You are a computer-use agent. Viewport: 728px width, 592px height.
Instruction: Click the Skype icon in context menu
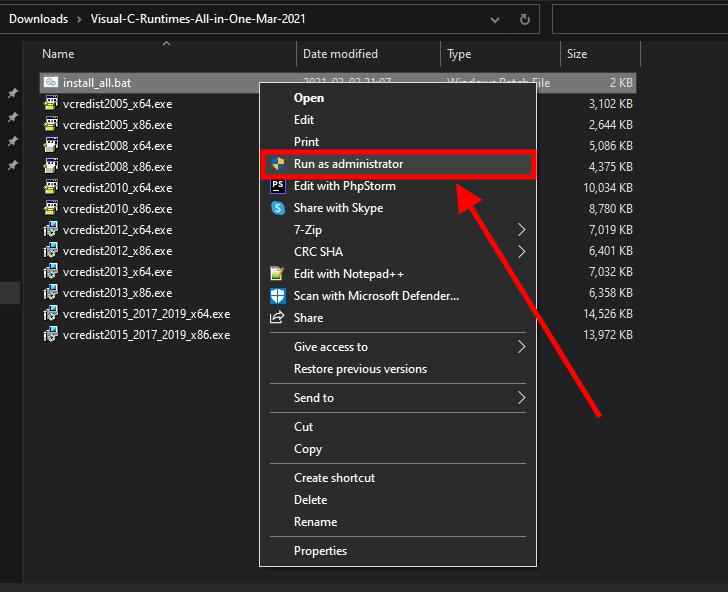[x=278, y=208]
